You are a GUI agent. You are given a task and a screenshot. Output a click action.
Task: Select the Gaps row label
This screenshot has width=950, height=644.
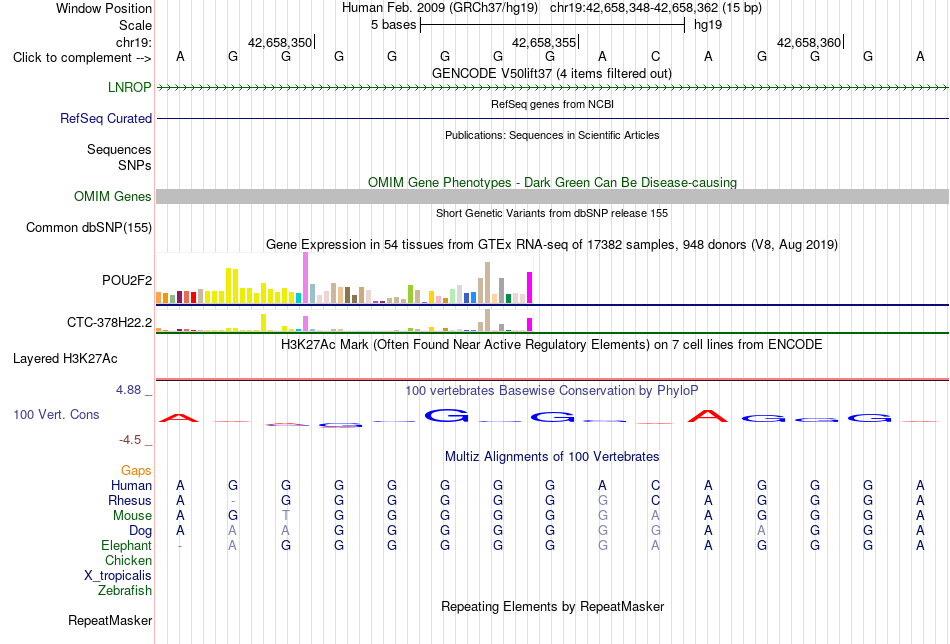click(x=136, y=471)
